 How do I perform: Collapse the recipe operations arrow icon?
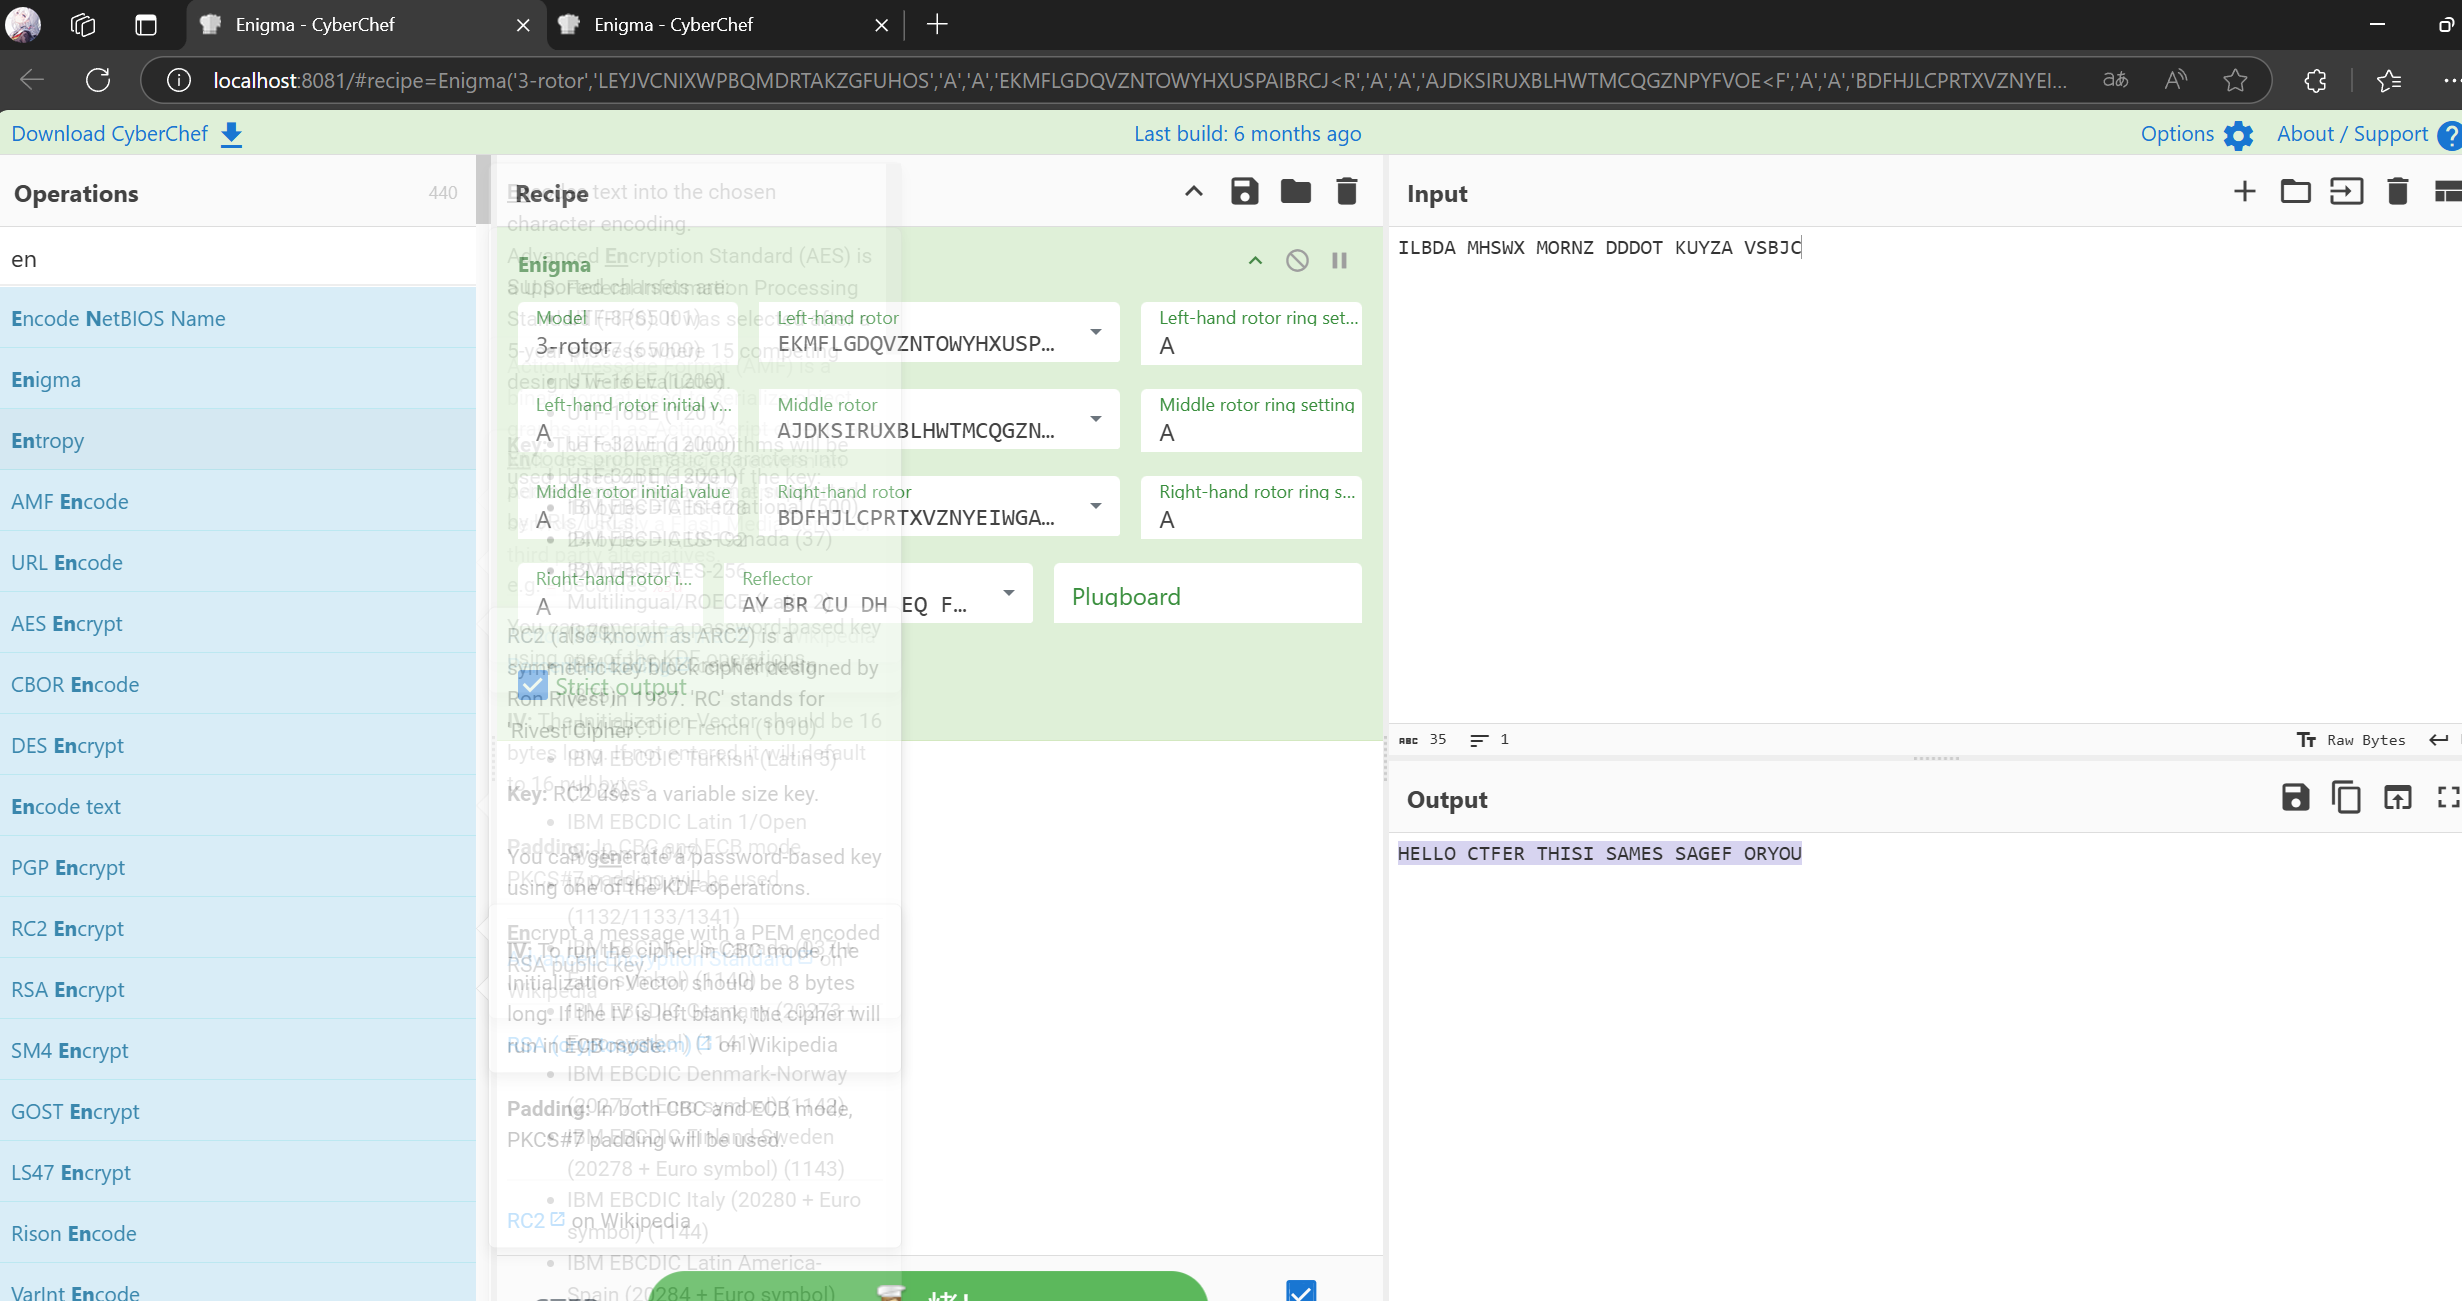[x=1193, y=191]
